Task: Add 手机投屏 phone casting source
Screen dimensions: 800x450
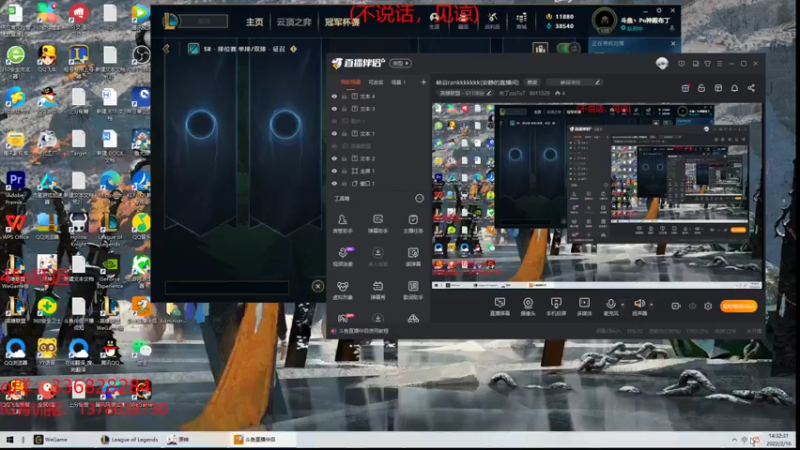Action: (556, 307)
